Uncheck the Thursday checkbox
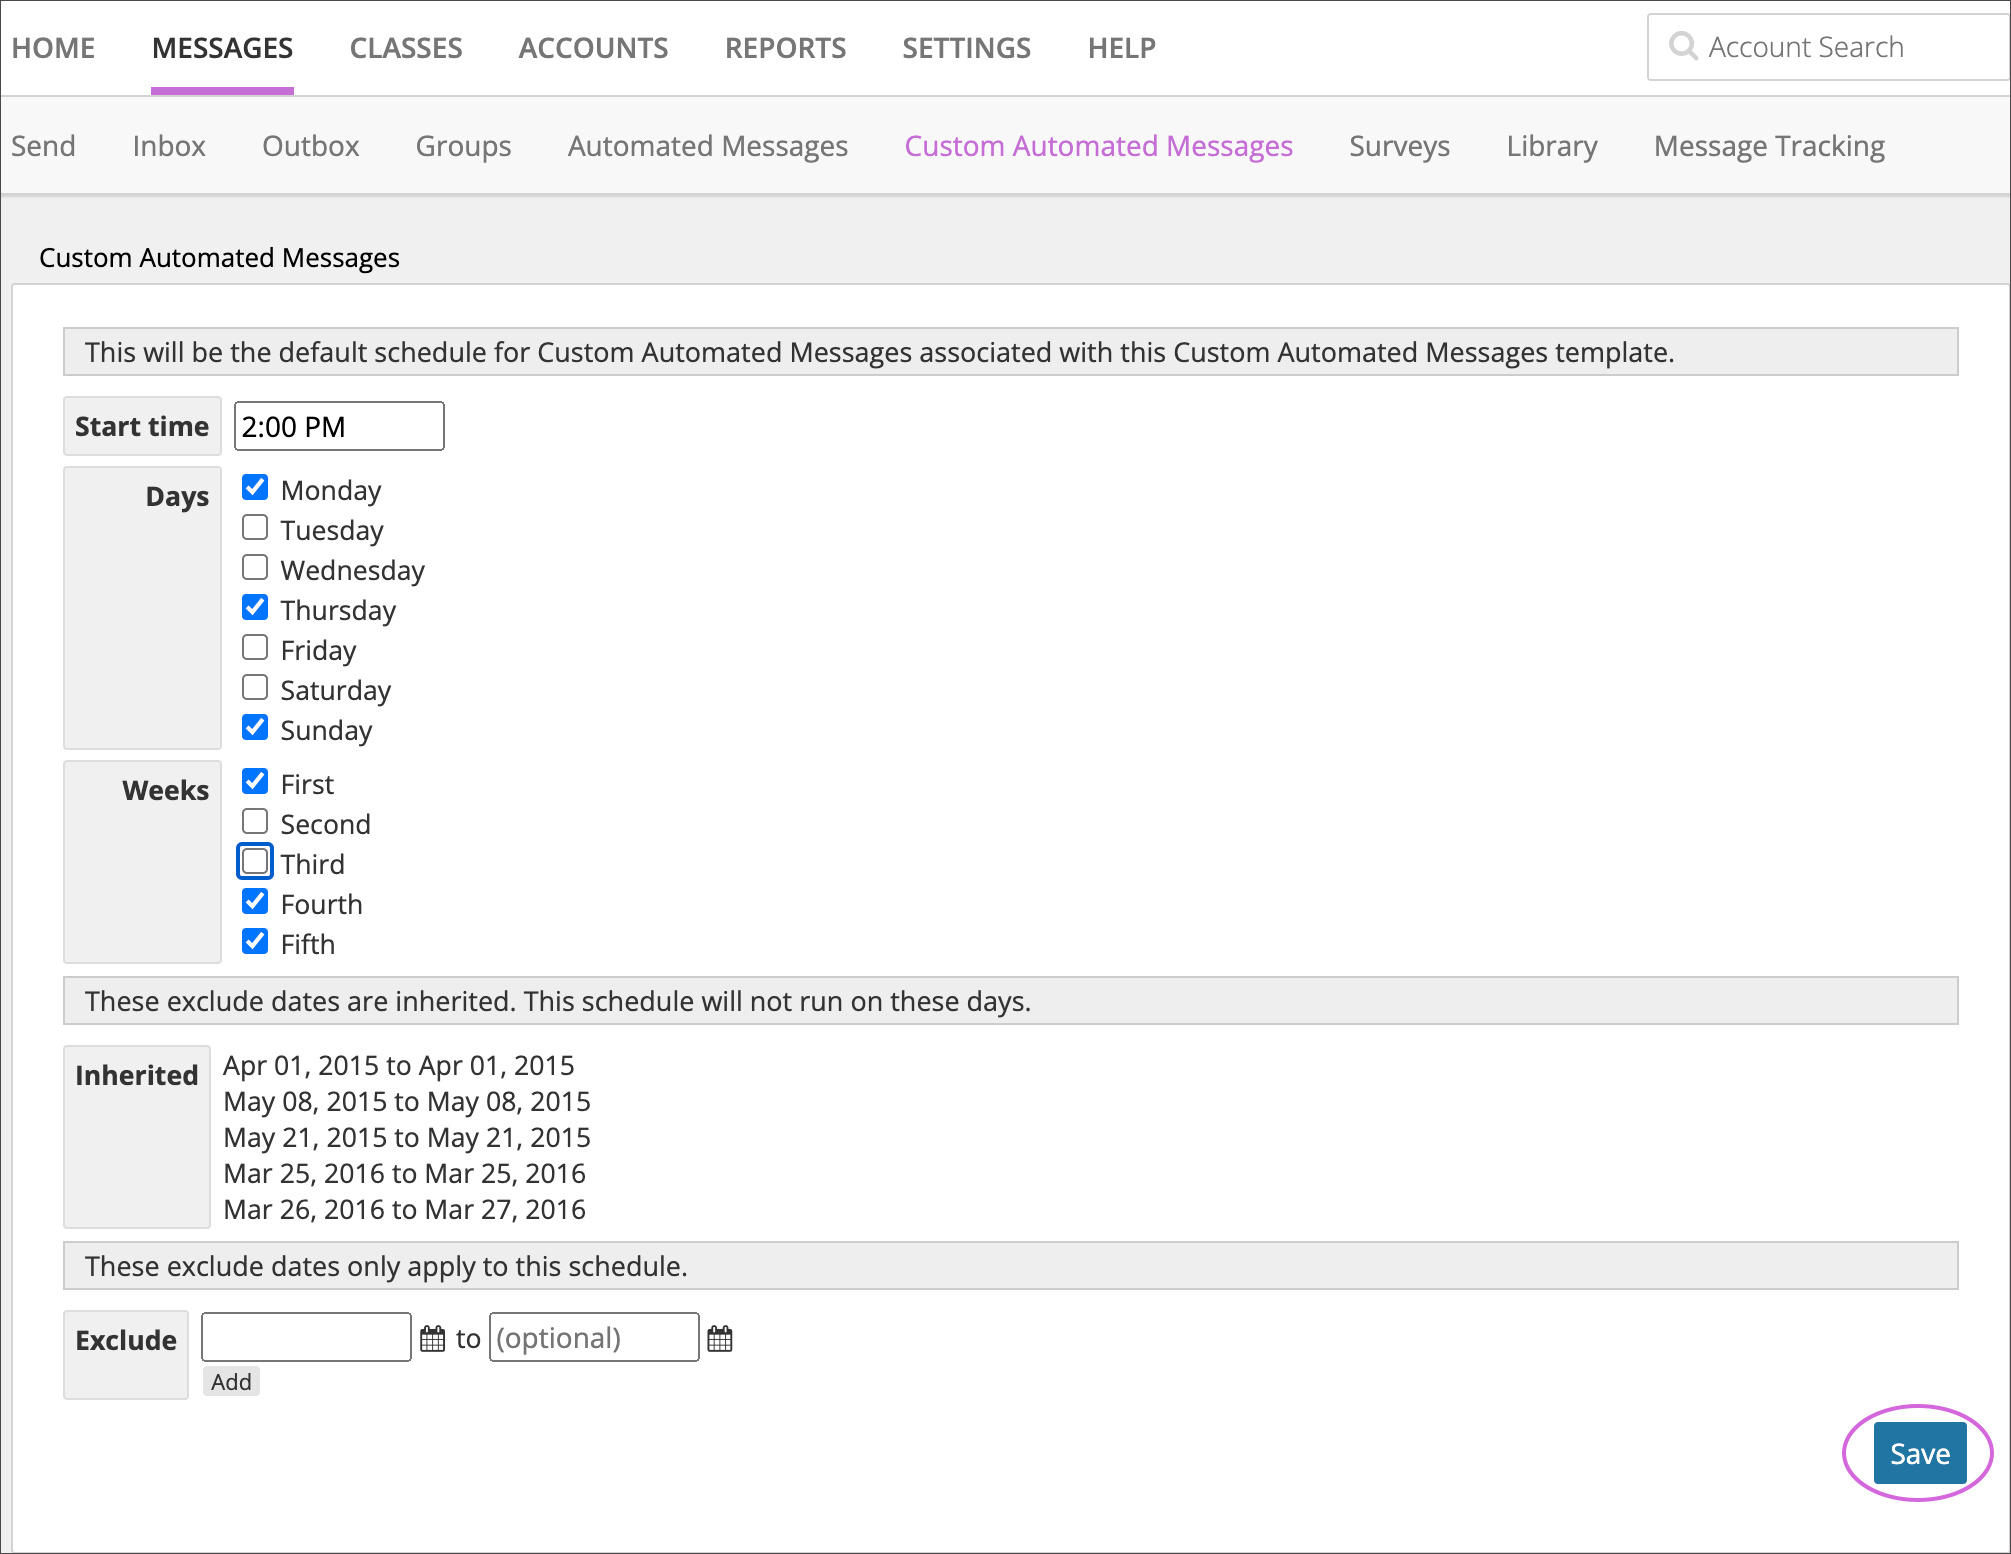Viewport: 2011px width, 1554px height. coord(255,607)
